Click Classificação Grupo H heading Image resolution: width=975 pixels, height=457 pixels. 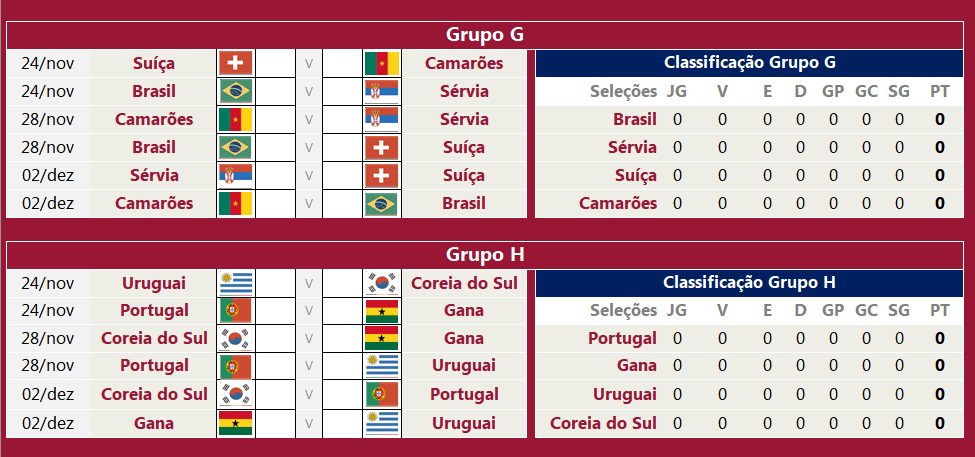[x=749, y=283]
